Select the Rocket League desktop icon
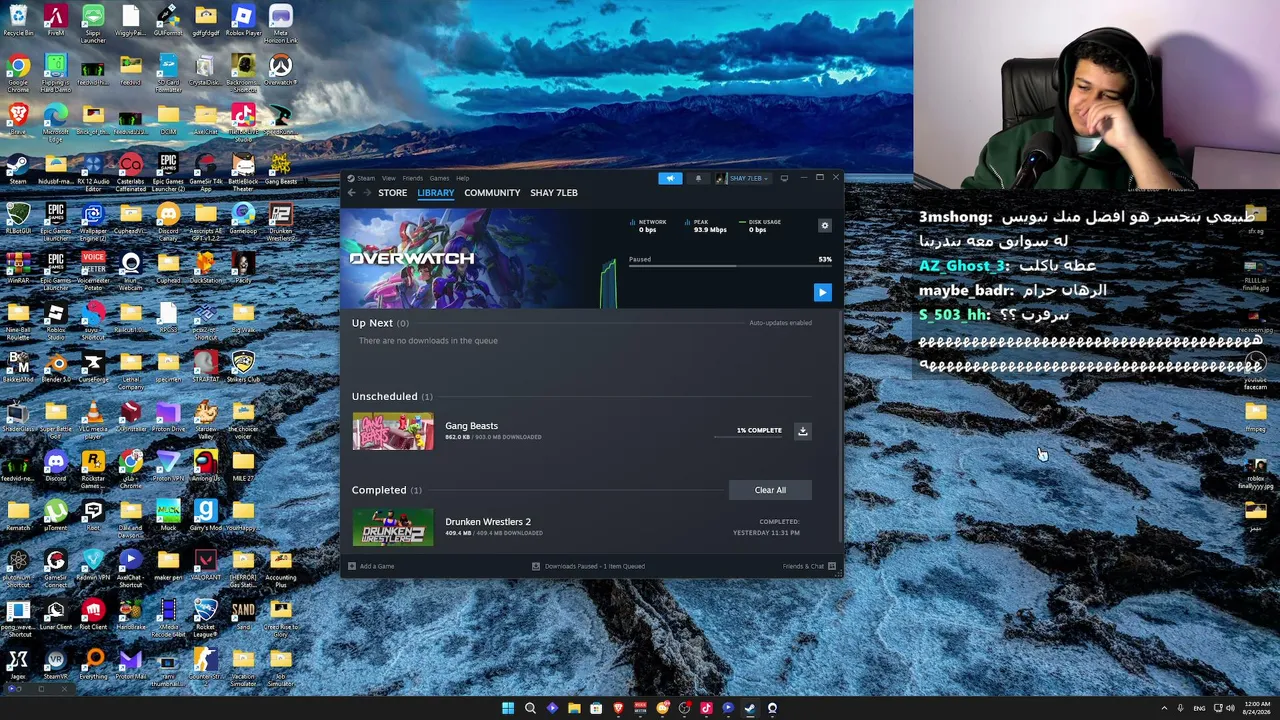 click(205, 617)
